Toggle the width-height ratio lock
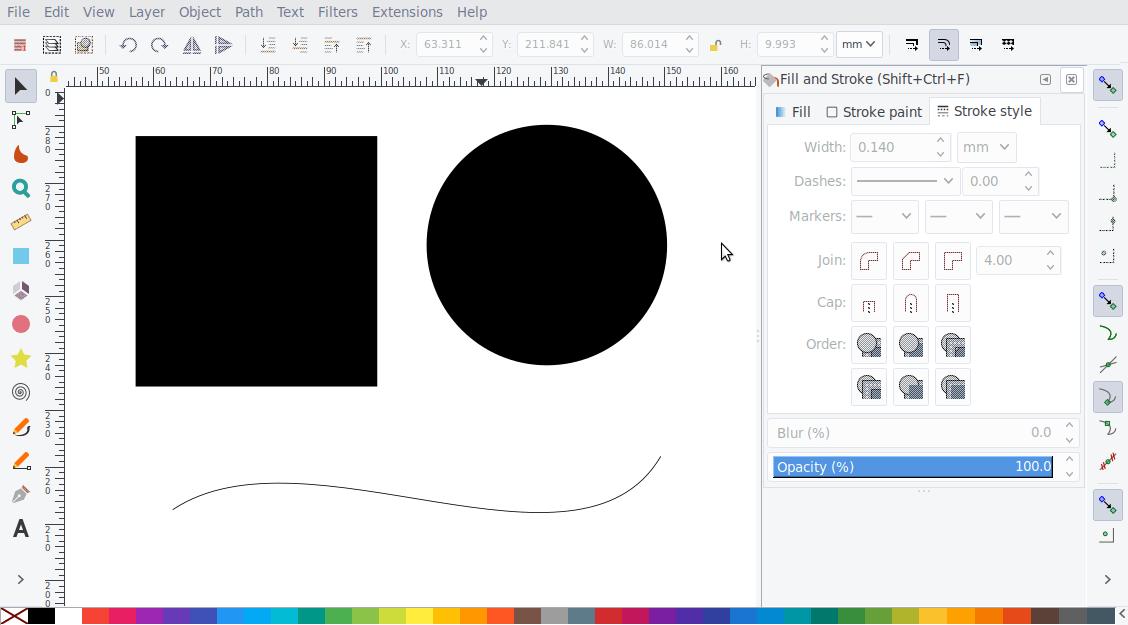The height and width of the screenshot is (625, 1128). point(715,45)
